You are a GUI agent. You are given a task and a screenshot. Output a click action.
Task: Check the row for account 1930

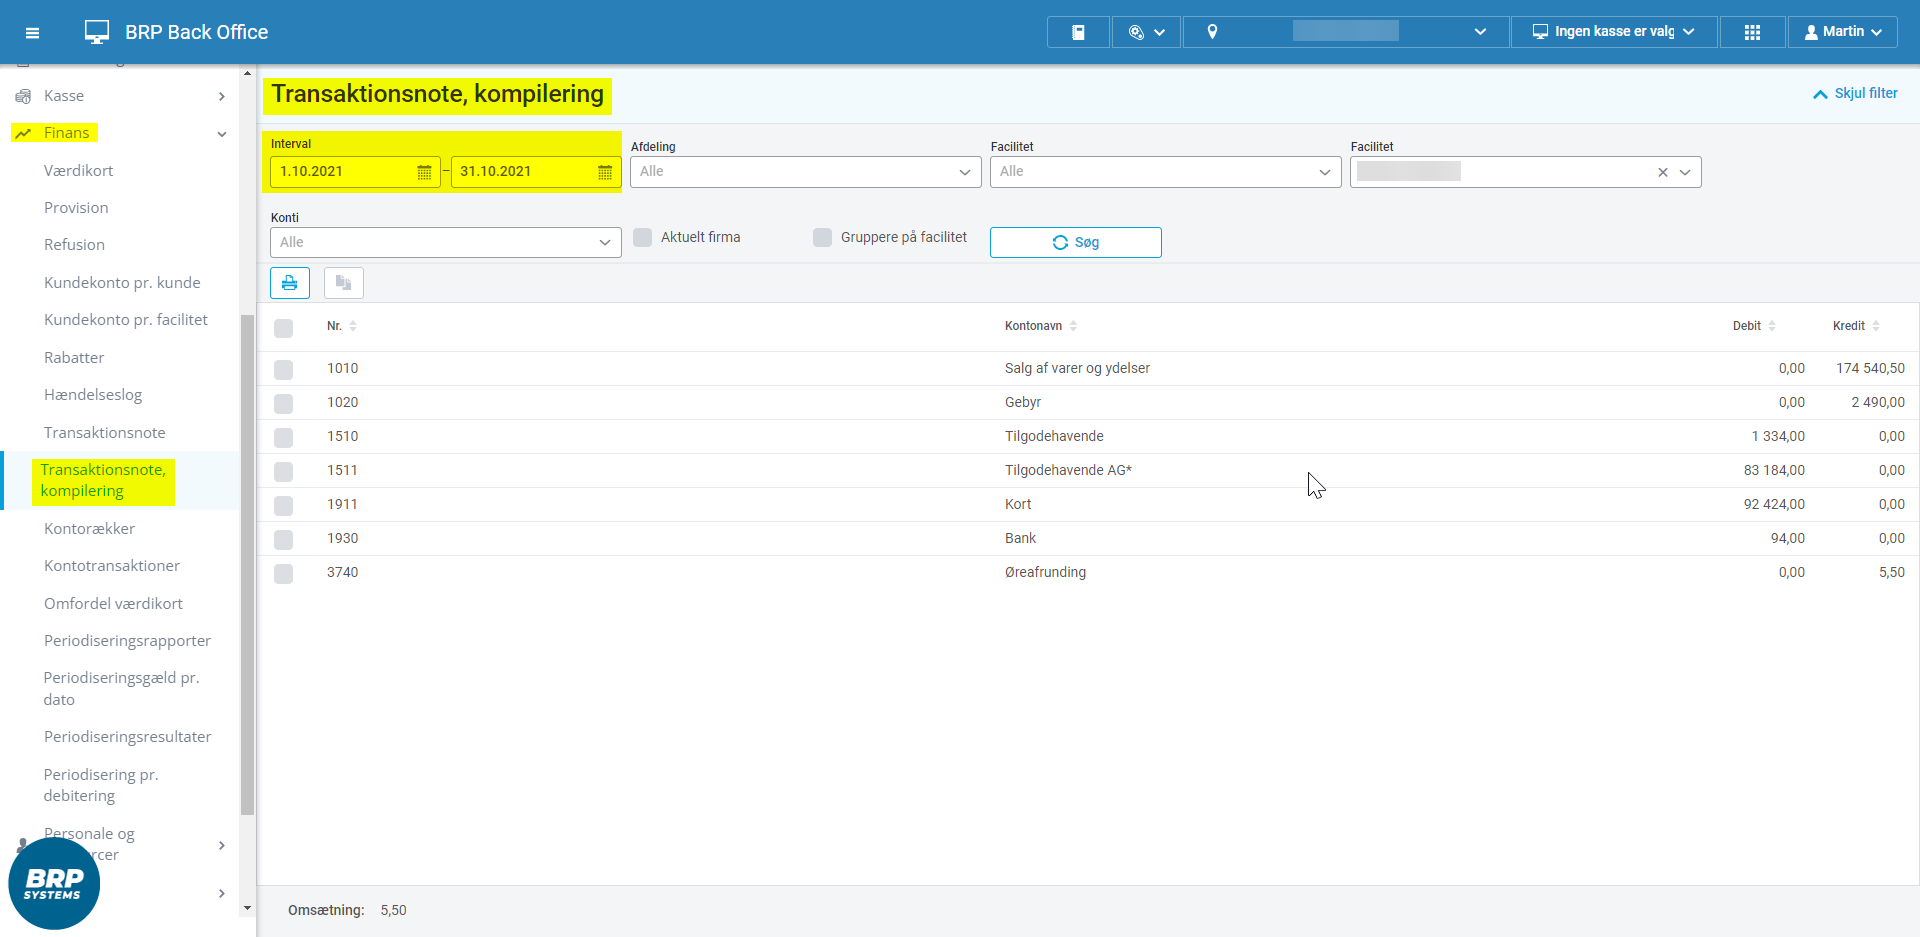click(x=284, y=539)
